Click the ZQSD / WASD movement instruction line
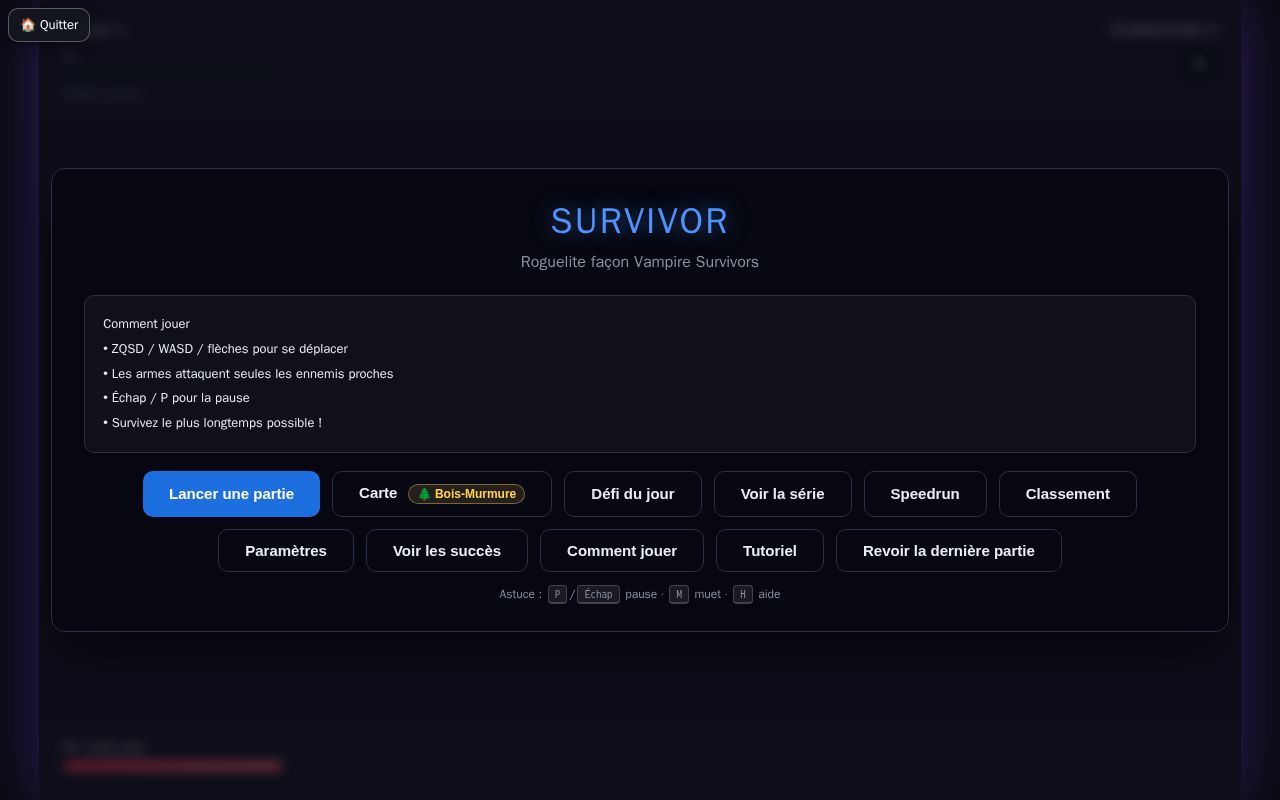 point(225,349)
